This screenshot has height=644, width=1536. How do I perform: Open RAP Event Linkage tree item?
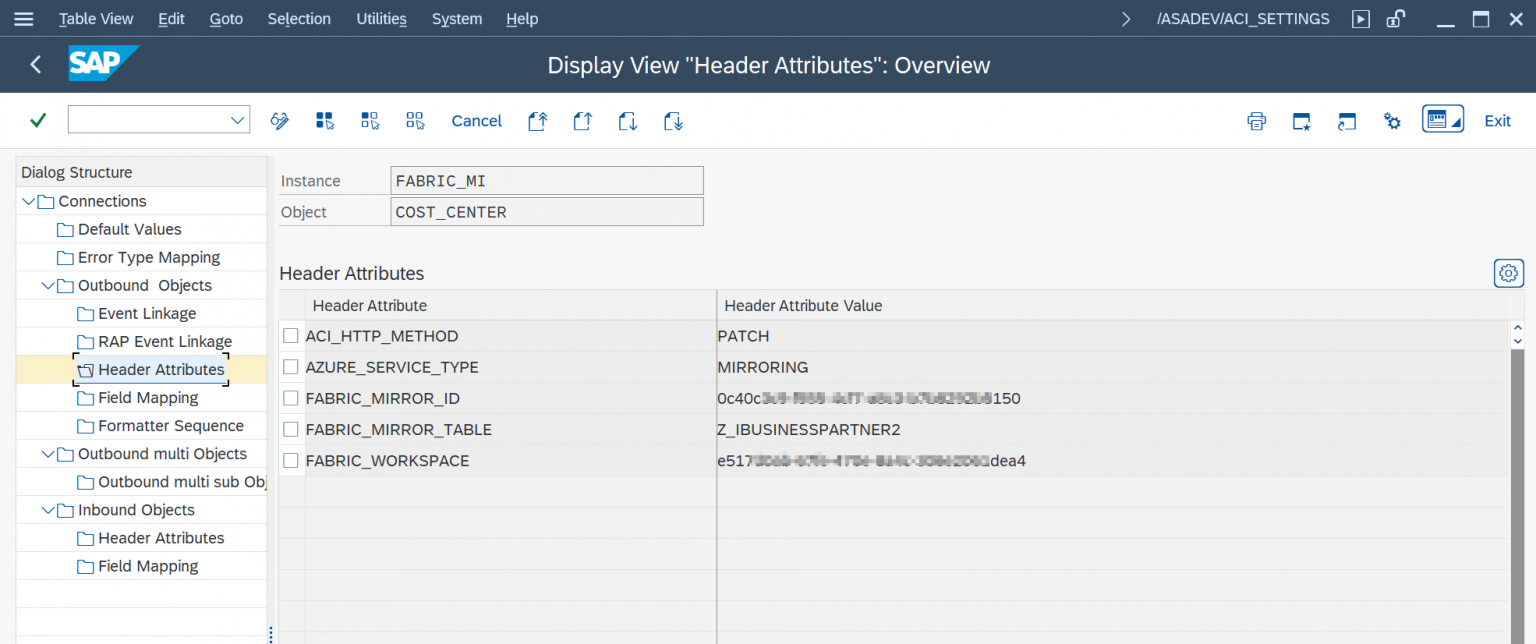pyautogui.click(x=165, y=341)
